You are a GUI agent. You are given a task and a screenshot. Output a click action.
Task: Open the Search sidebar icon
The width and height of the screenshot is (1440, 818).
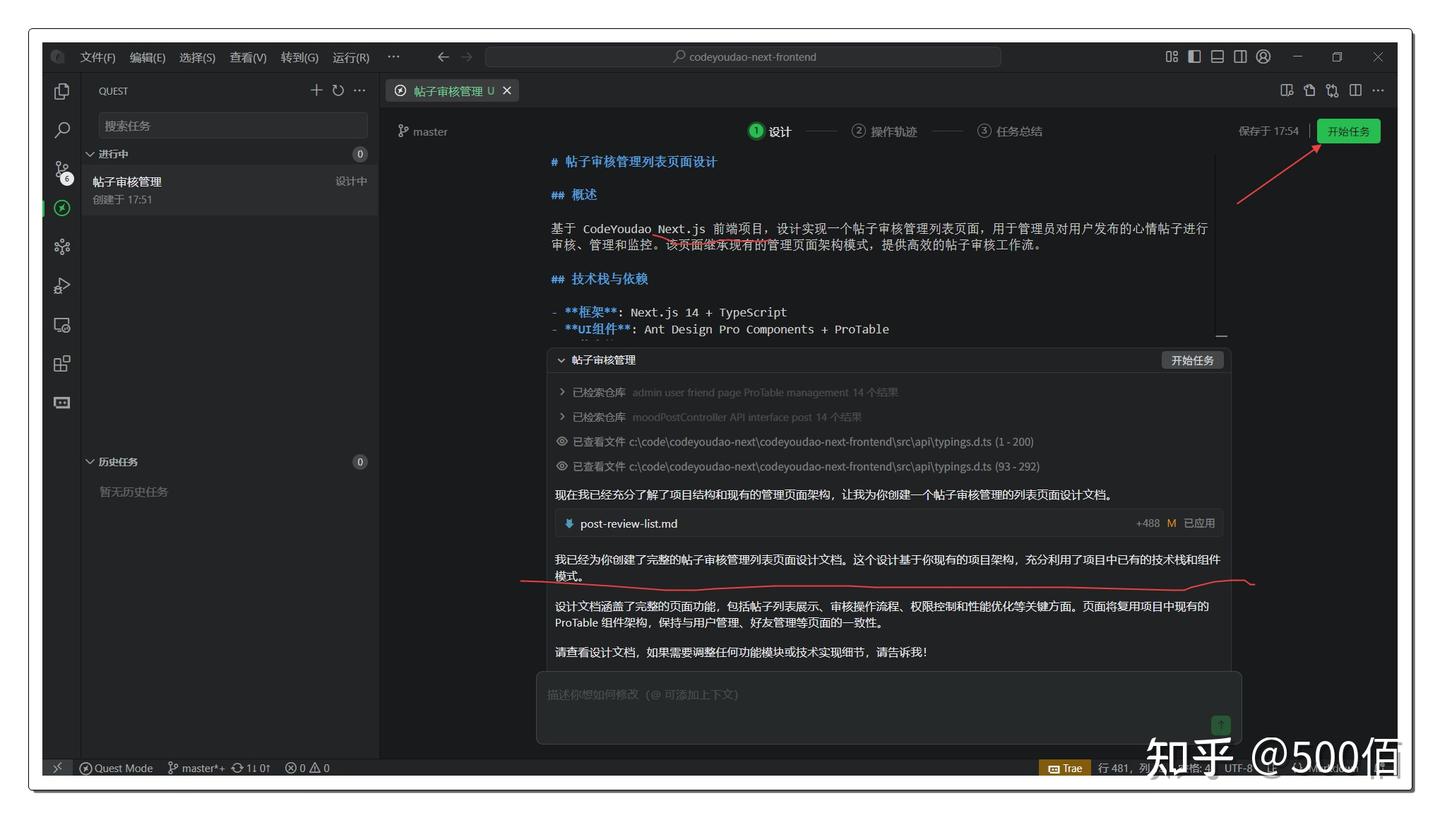click(x=62, y=130)
